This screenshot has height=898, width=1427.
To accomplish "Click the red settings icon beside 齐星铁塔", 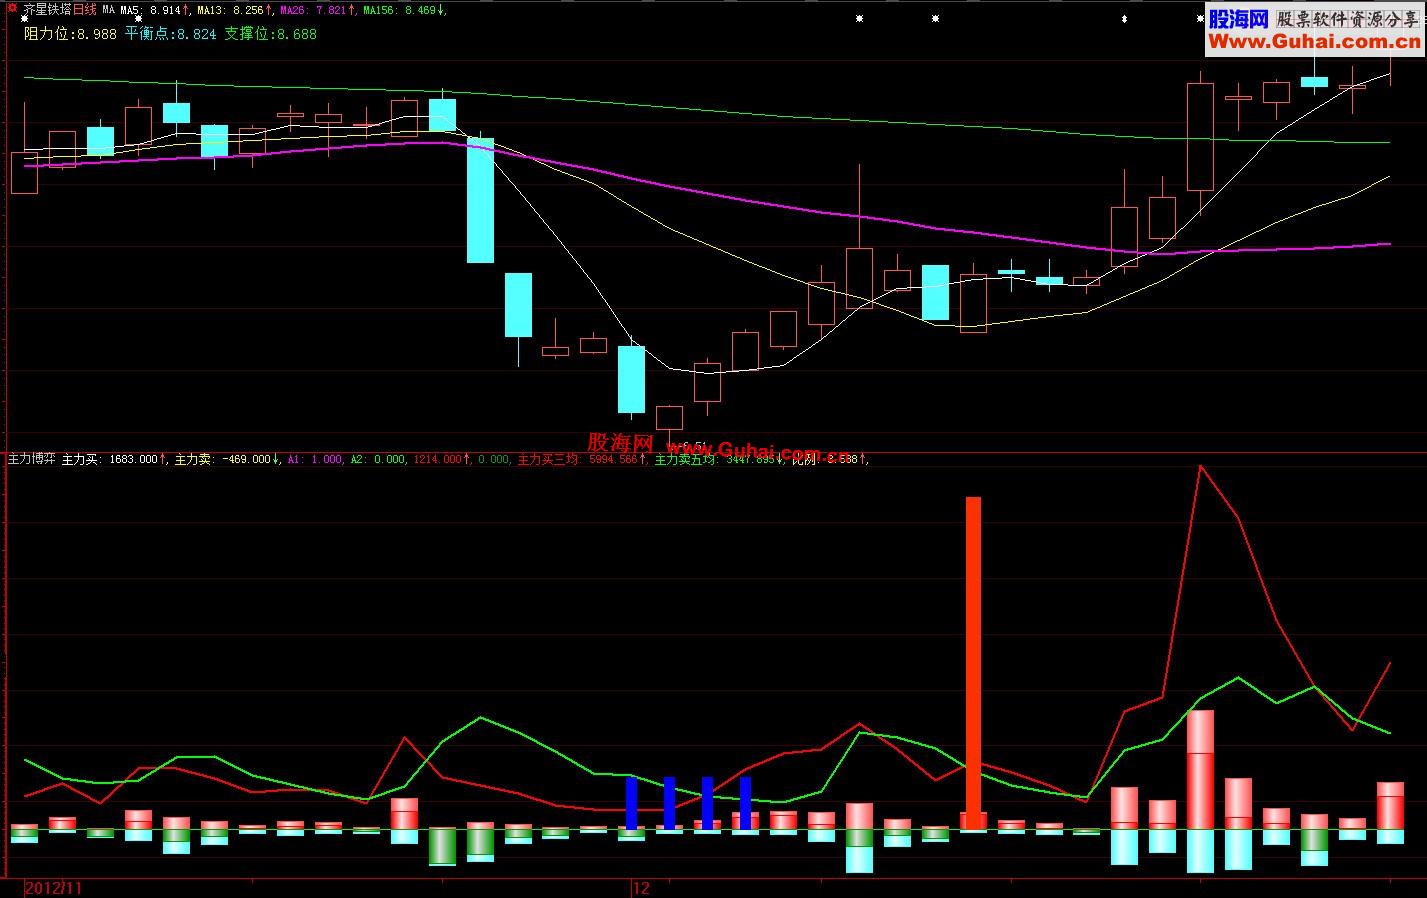I will coord(11,9).
